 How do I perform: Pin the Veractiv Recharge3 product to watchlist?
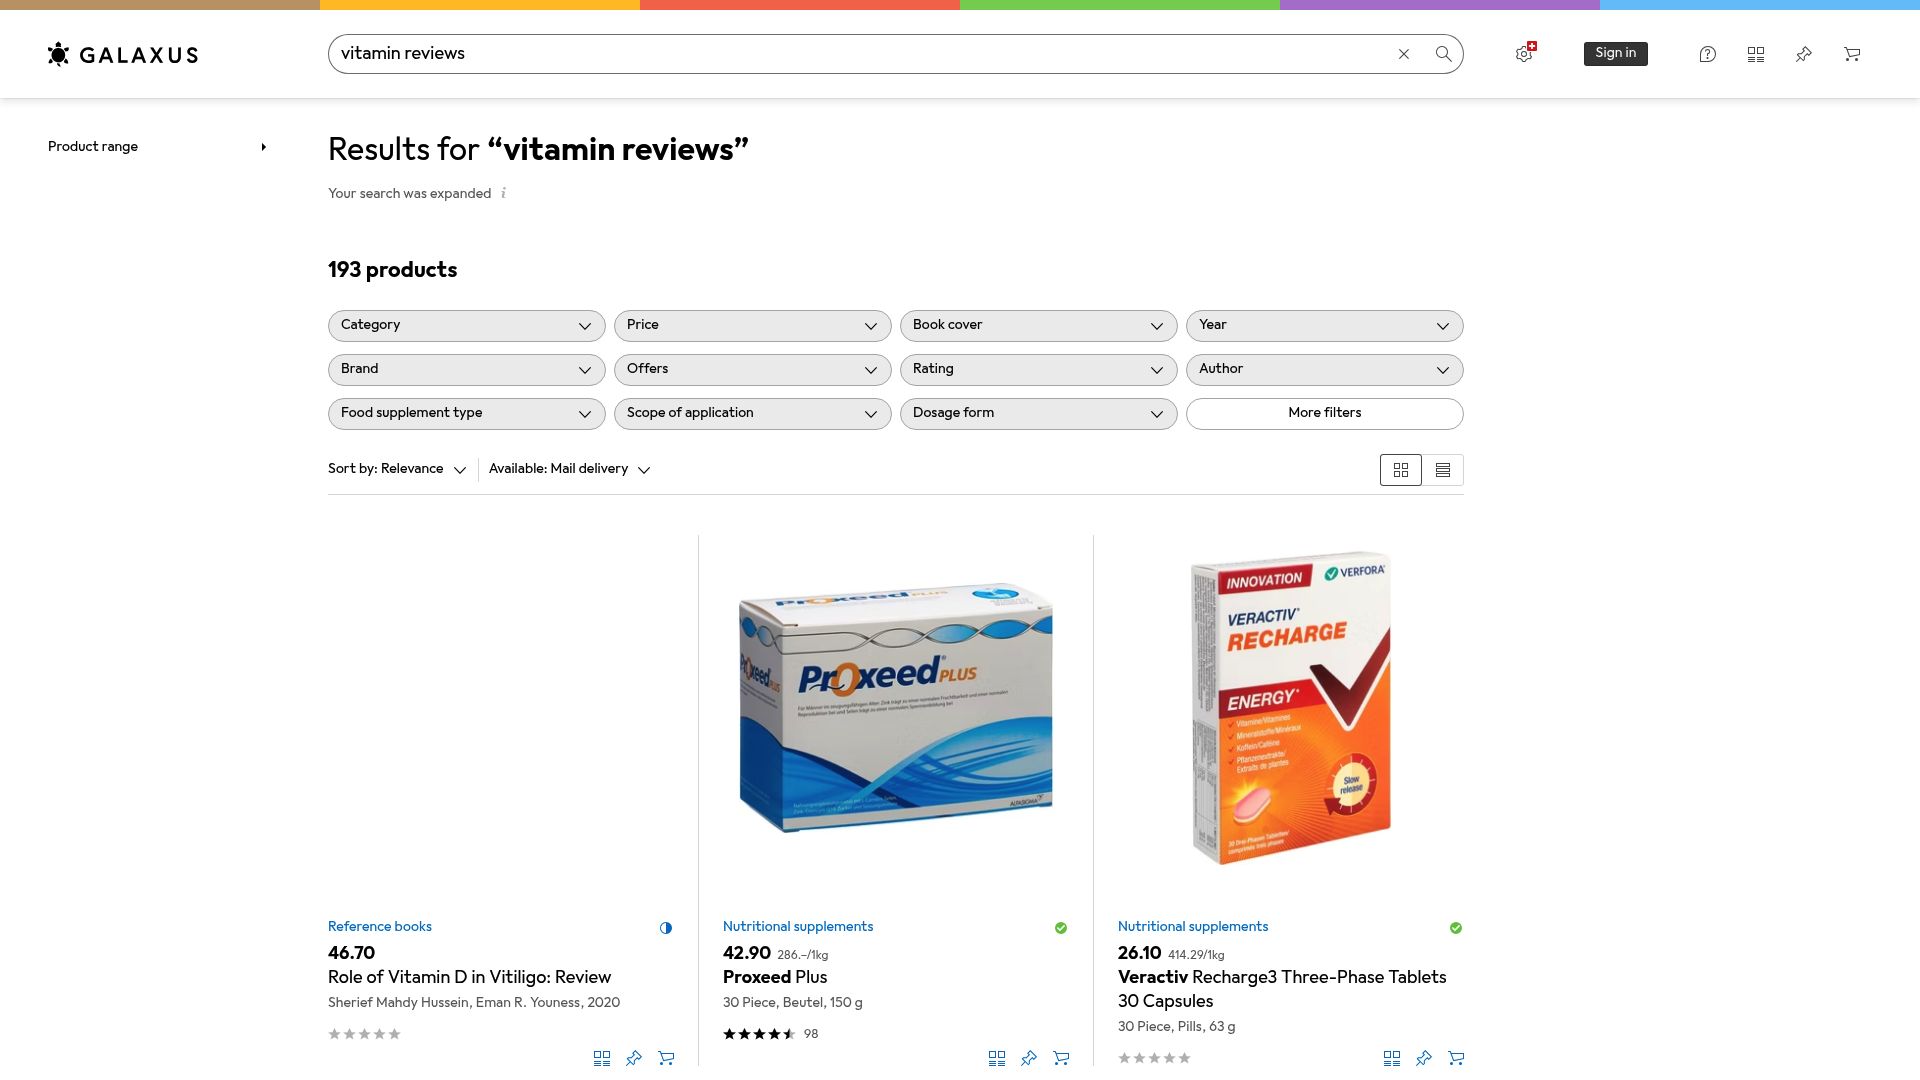1423,1058
